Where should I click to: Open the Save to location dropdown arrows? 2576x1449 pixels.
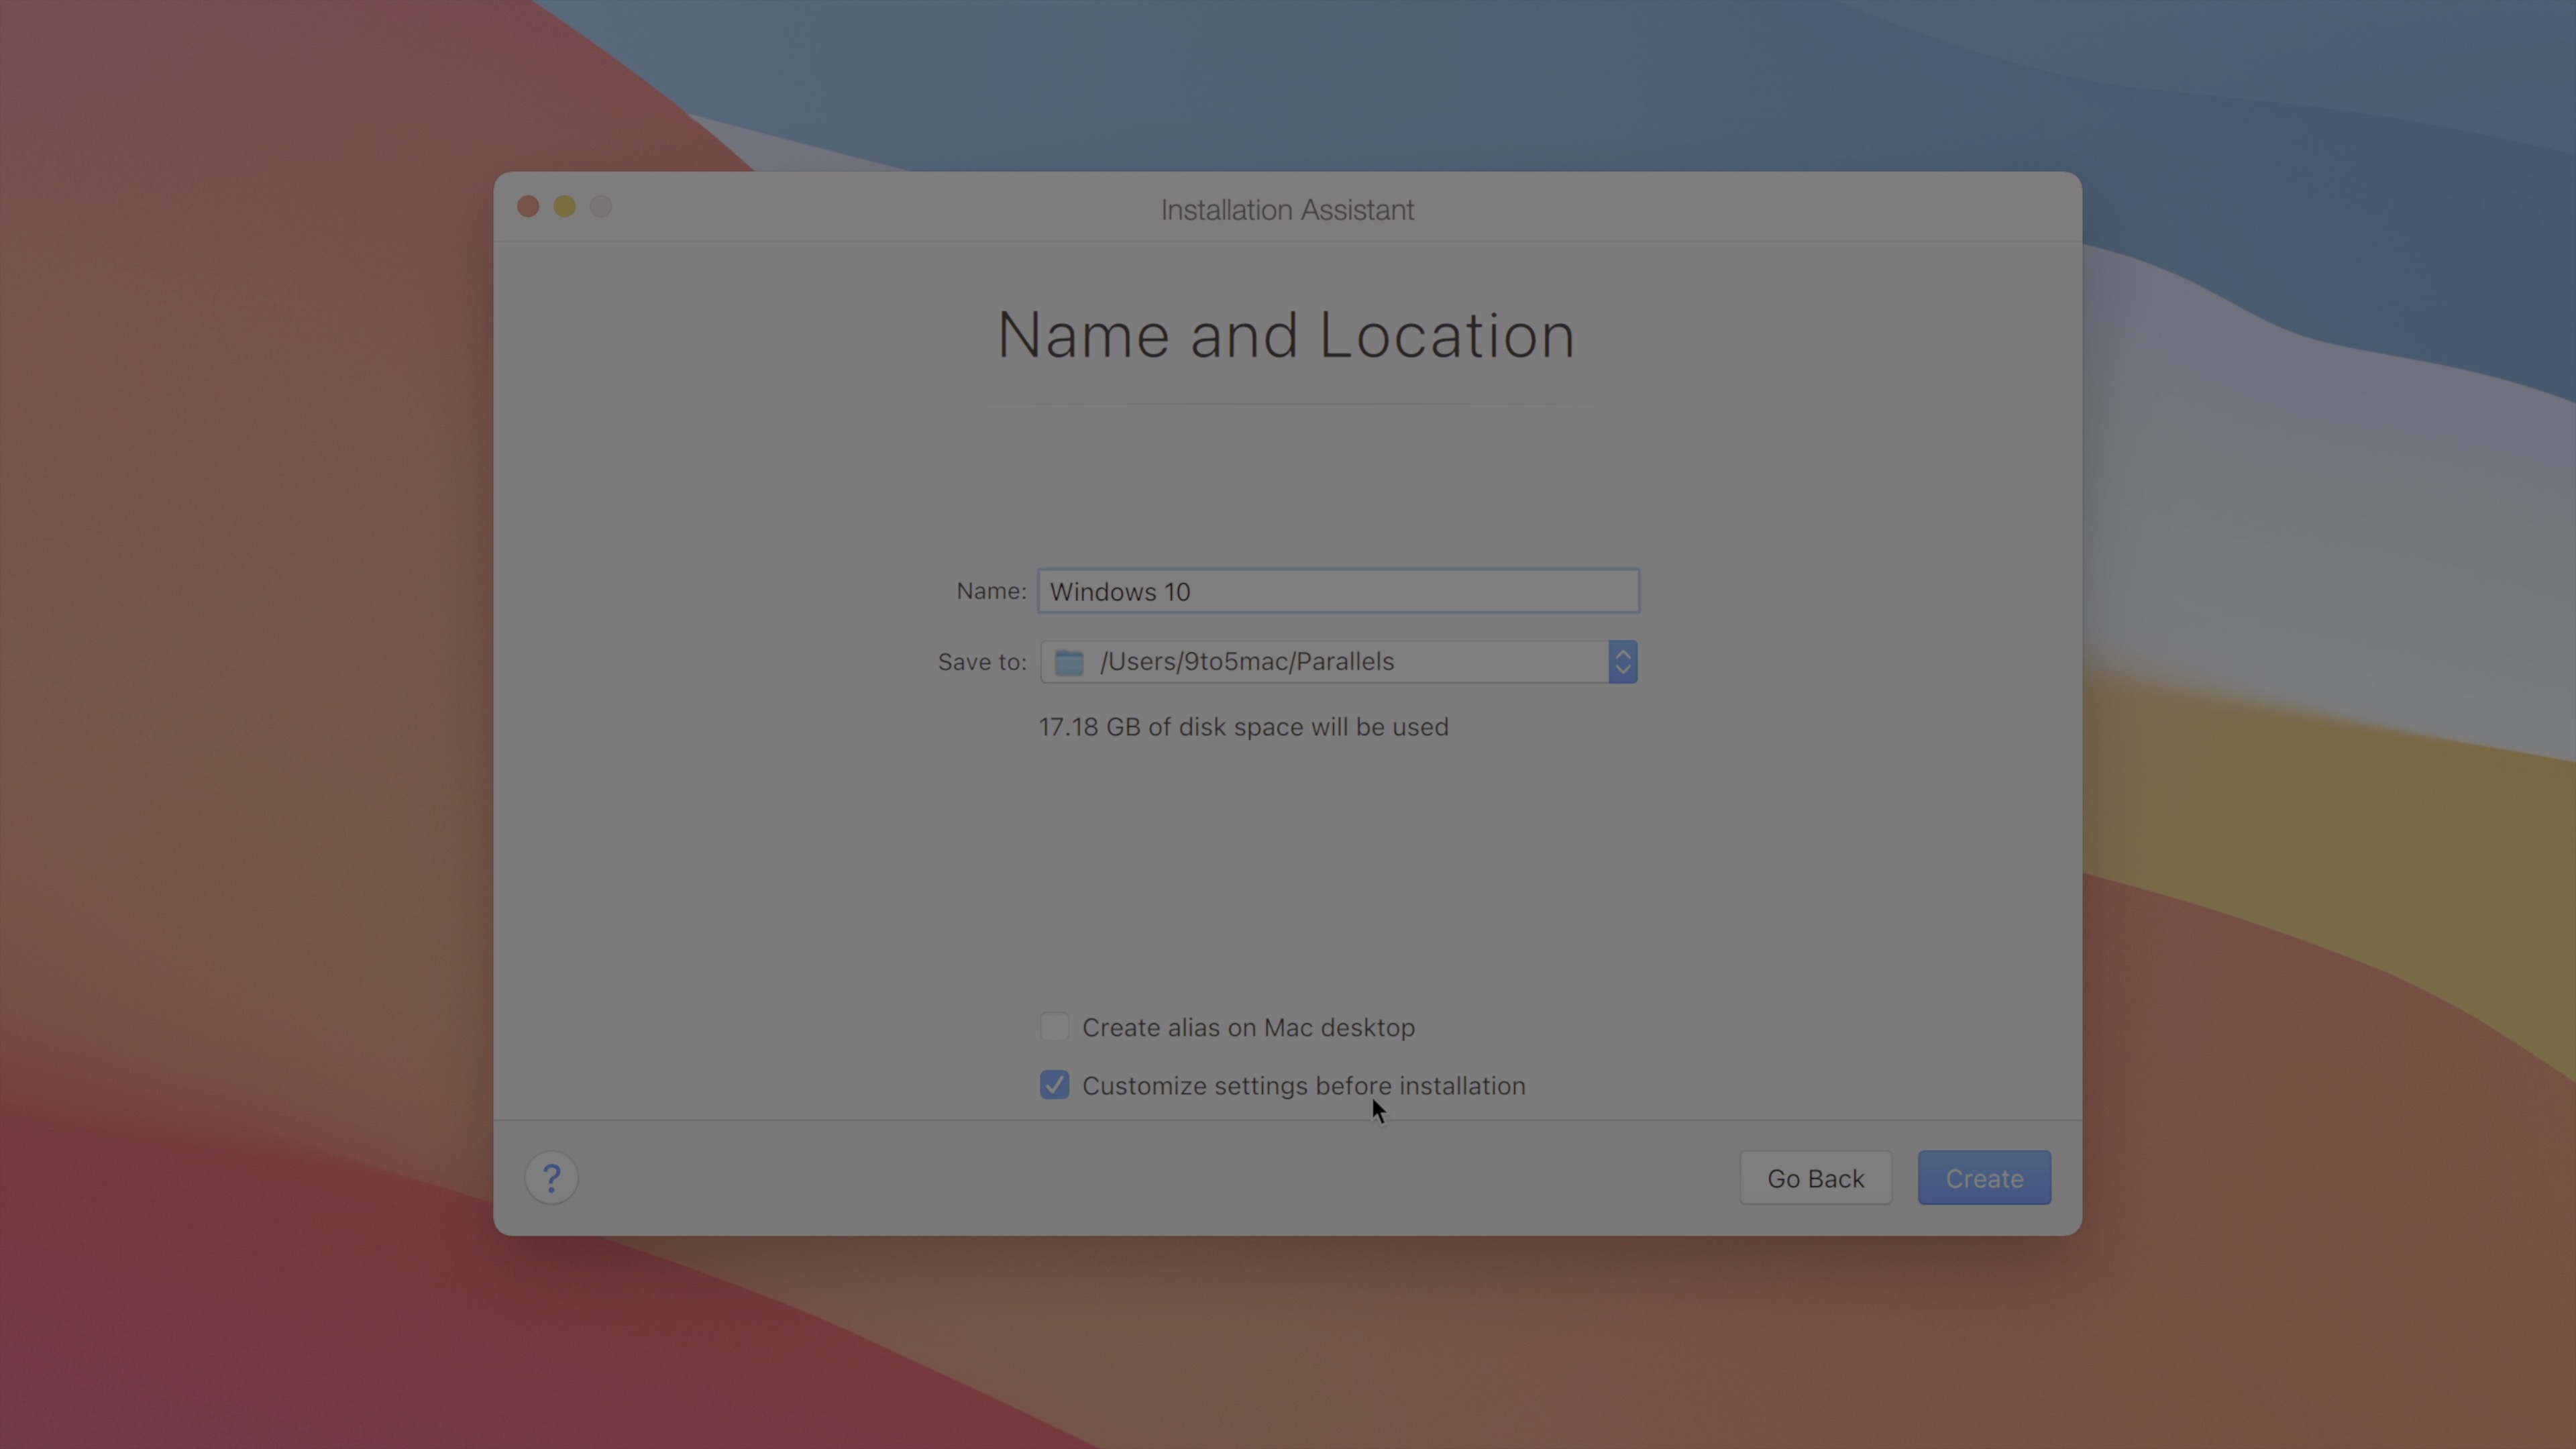coord(1622,662)
